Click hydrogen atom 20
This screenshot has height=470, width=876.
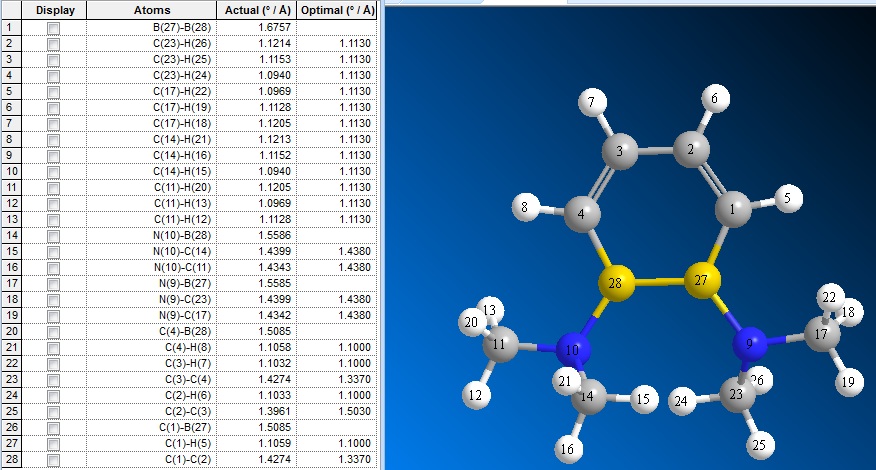coord(472,322)
